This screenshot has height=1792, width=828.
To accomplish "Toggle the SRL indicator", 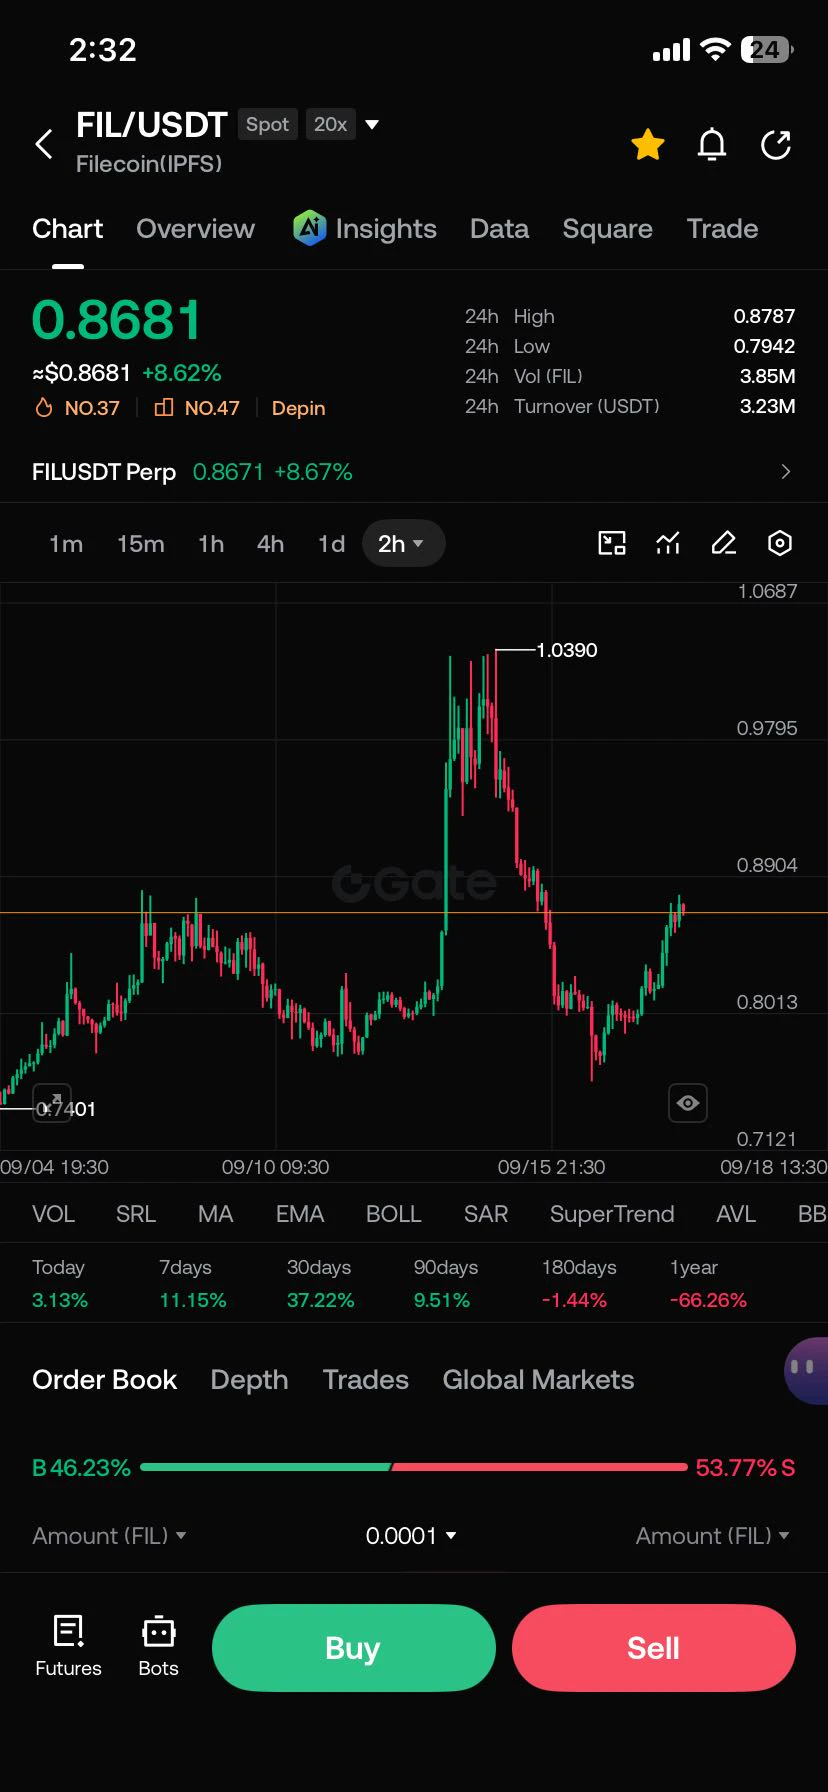I will (136, 1214).
